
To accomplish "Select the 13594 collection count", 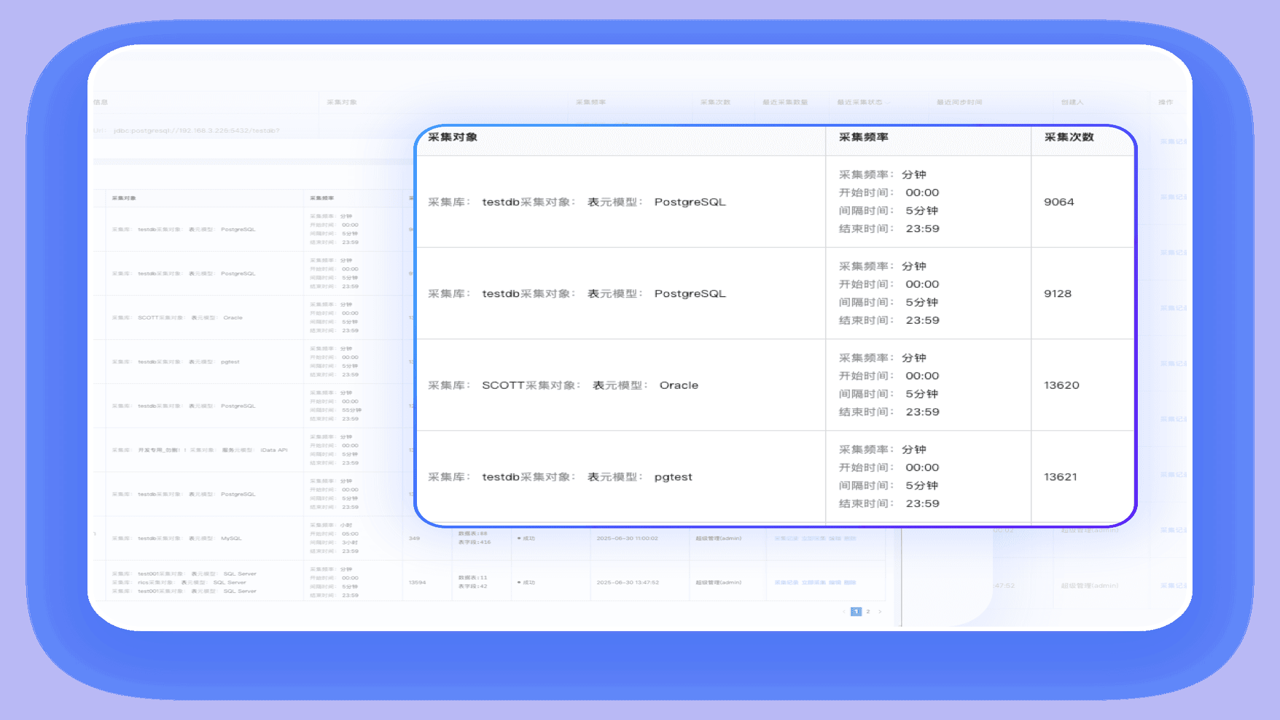I will coord(418,582).
